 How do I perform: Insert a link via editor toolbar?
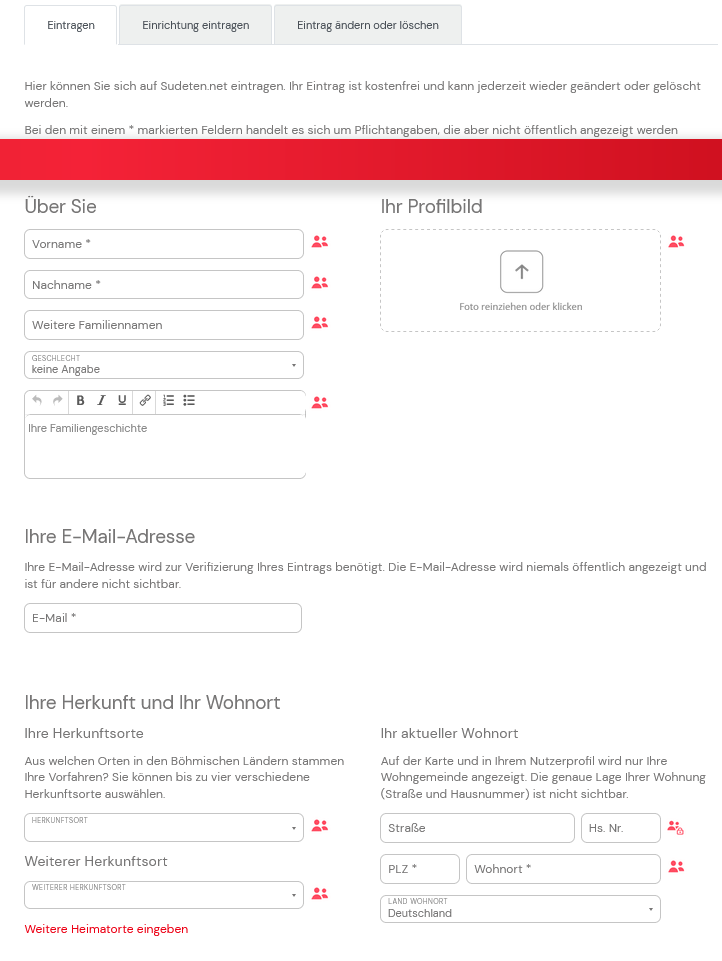tap(145, 400)
